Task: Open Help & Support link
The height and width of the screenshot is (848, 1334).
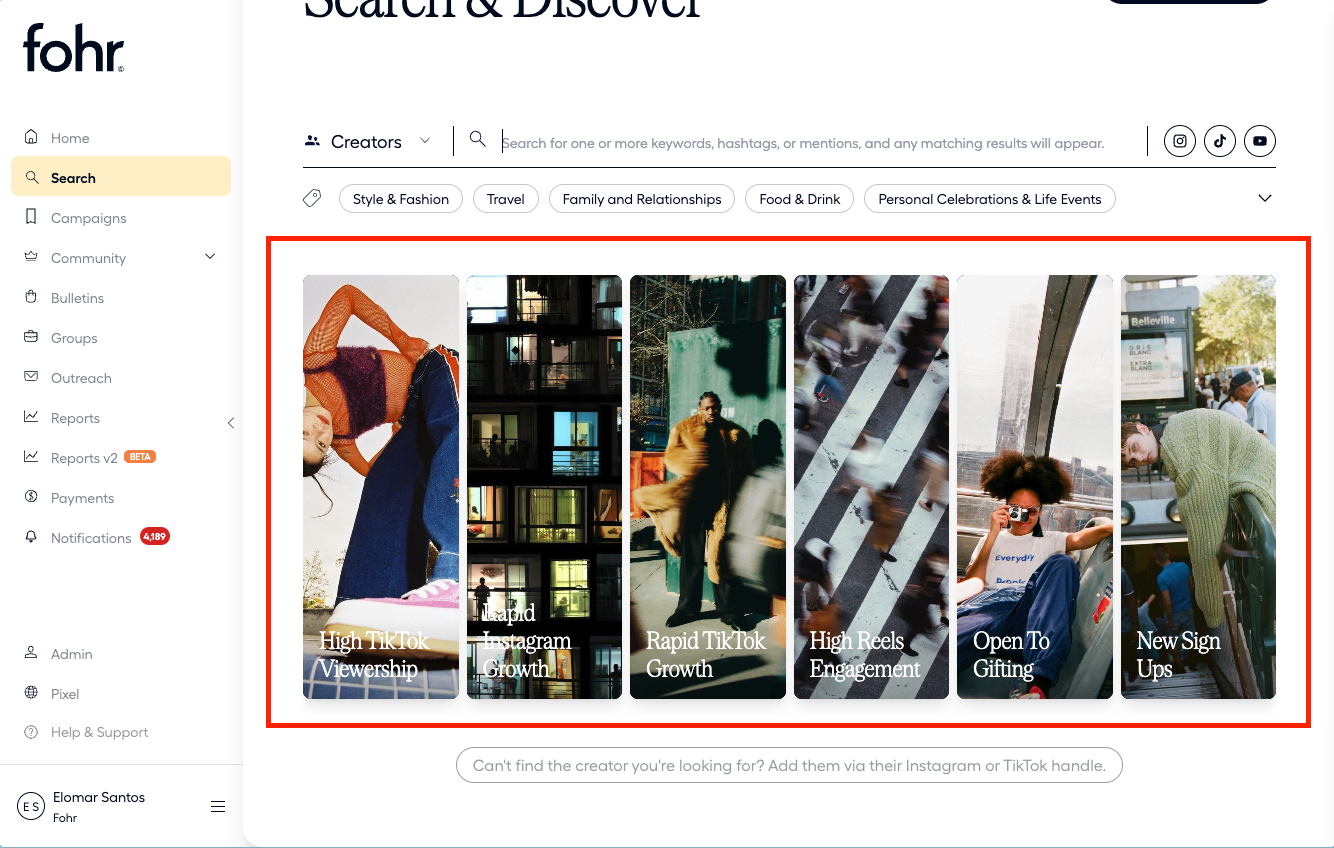Action: point(99,732)
